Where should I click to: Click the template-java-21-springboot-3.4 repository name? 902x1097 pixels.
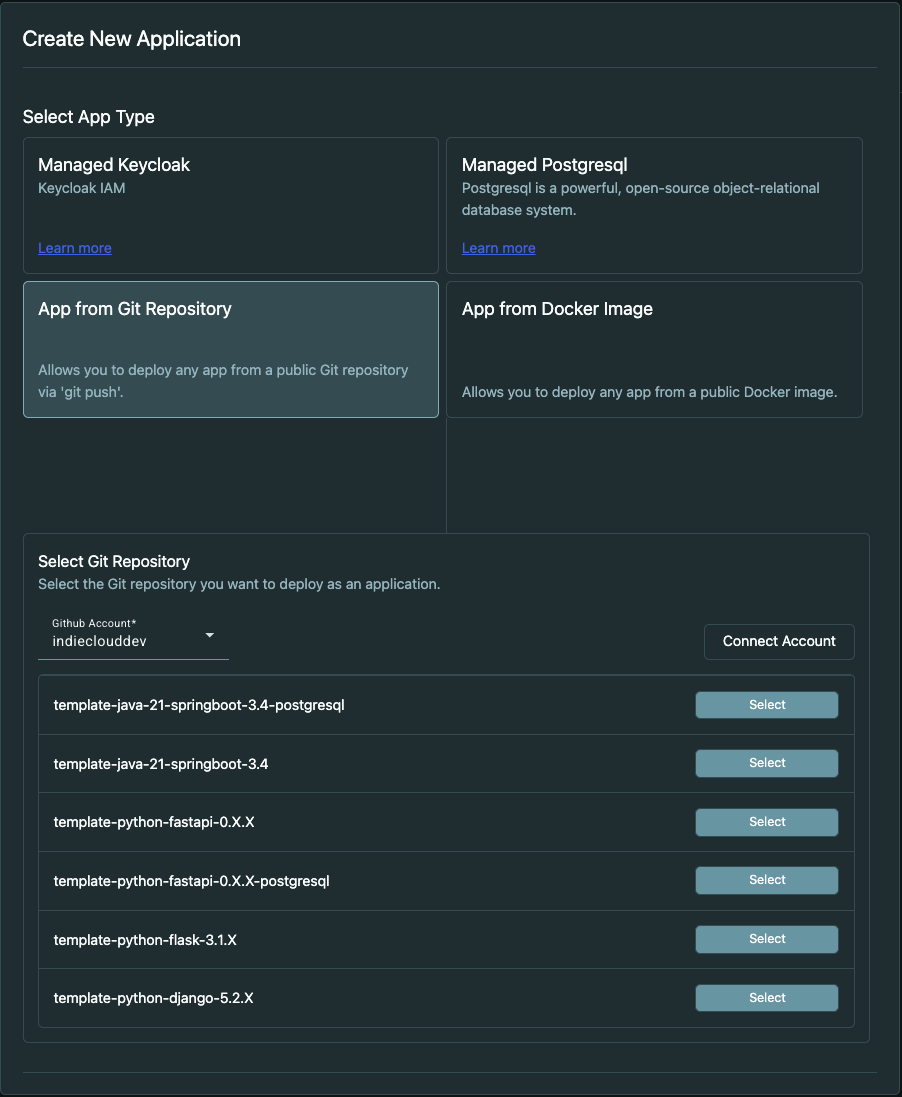161,763
